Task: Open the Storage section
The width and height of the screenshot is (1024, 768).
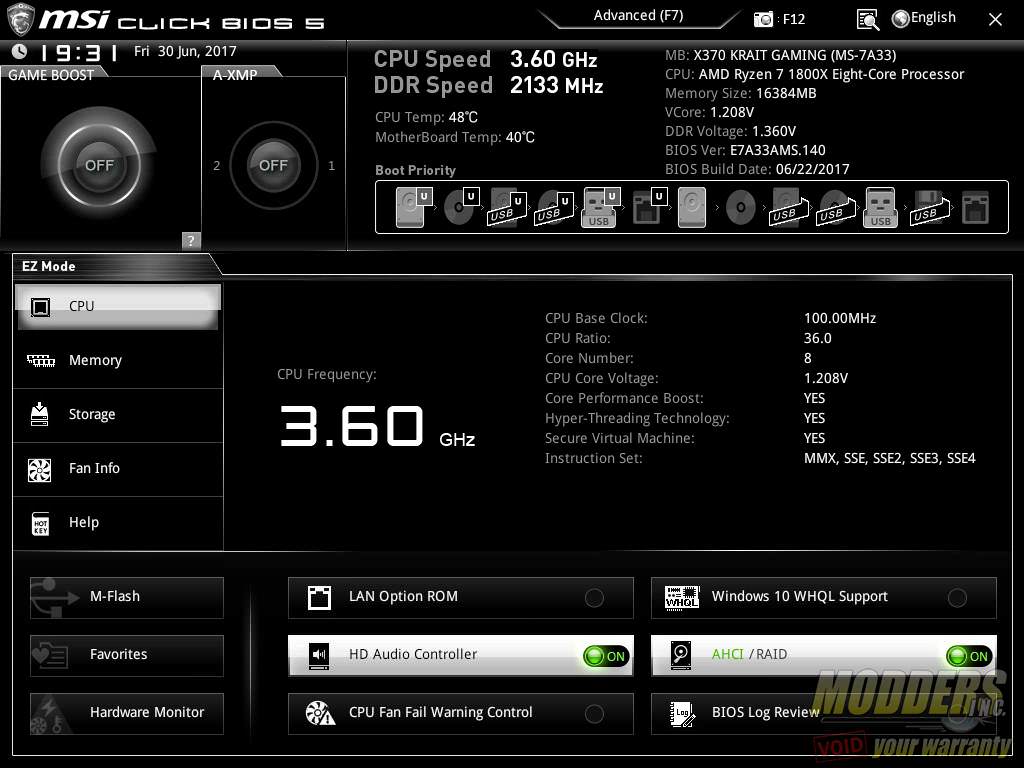Action: click(118, 415)
